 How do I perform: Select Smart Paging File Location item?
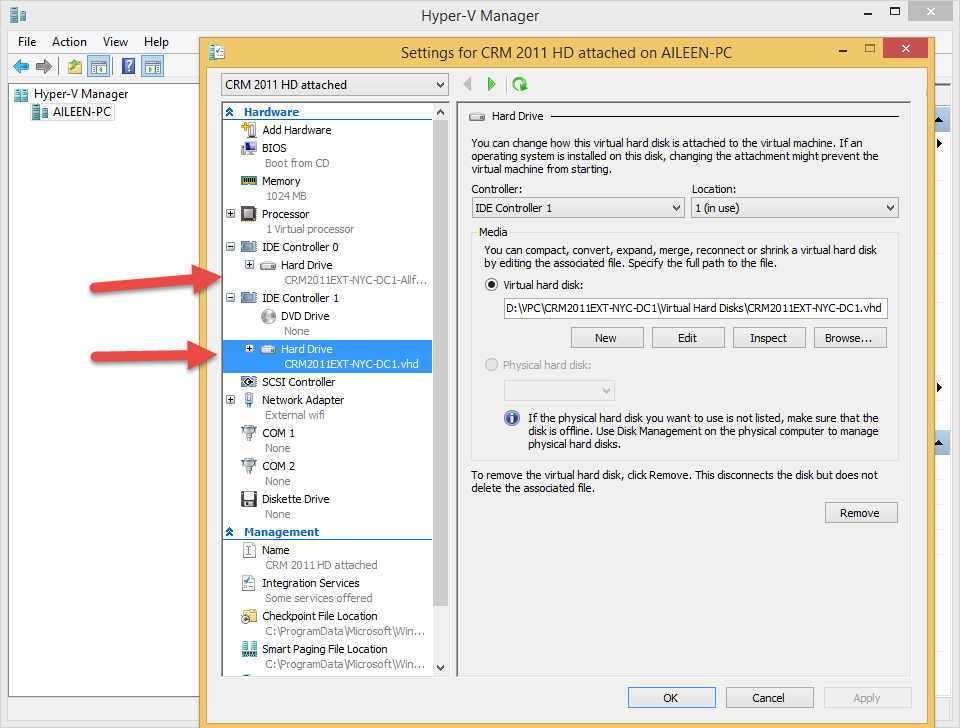(x=324, y=650)
